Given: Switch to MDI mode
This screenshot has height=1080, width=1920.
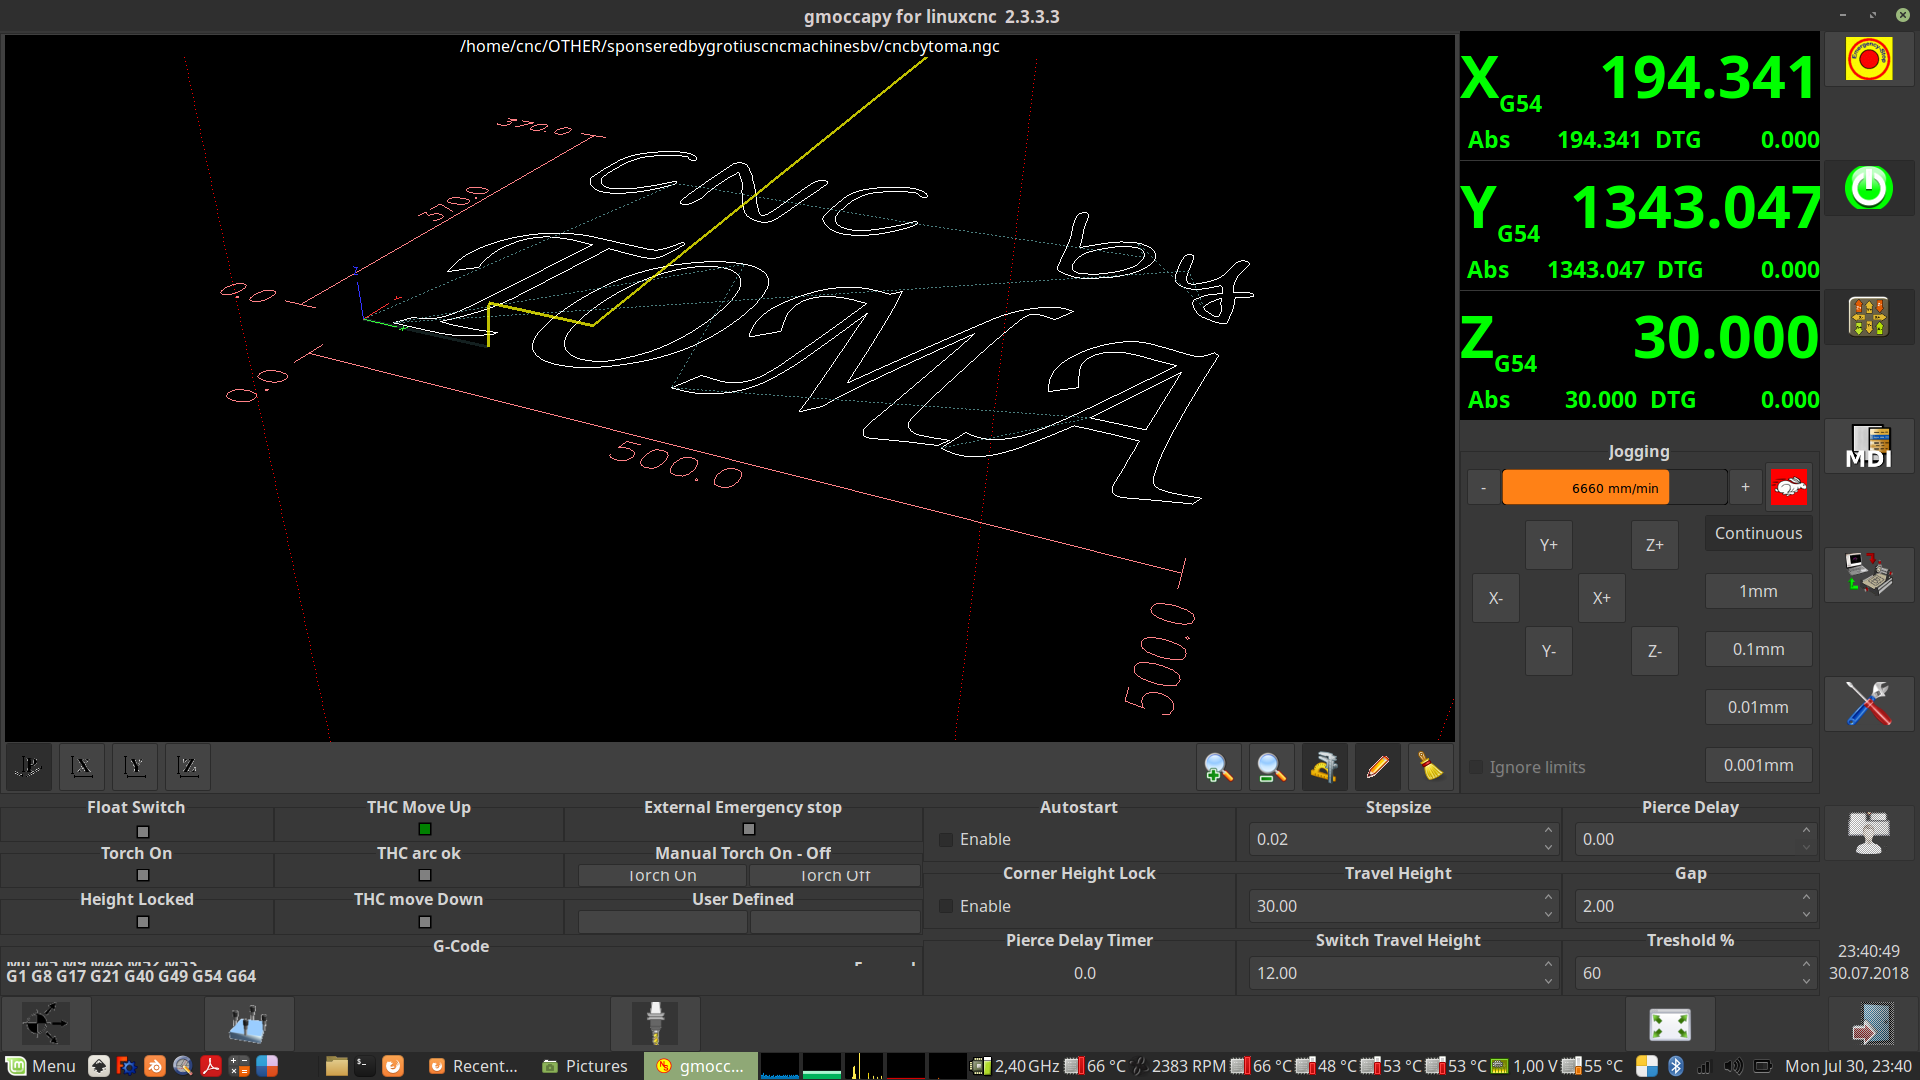Looking at the screenshot, I should click(1868, 447).
